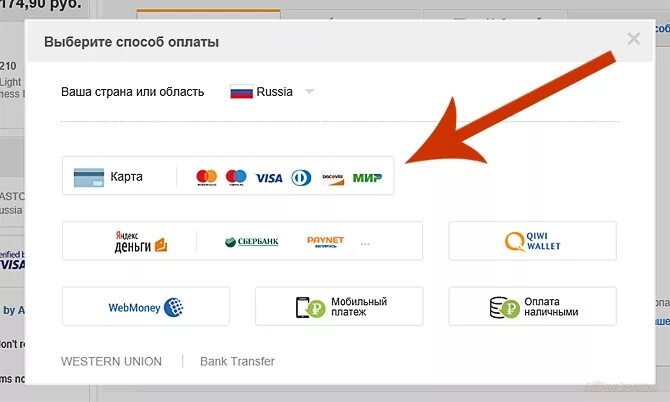This screenshot has width=670, height=402.
Task: Expand the country dropdown arrow
Action: point(309,91)
